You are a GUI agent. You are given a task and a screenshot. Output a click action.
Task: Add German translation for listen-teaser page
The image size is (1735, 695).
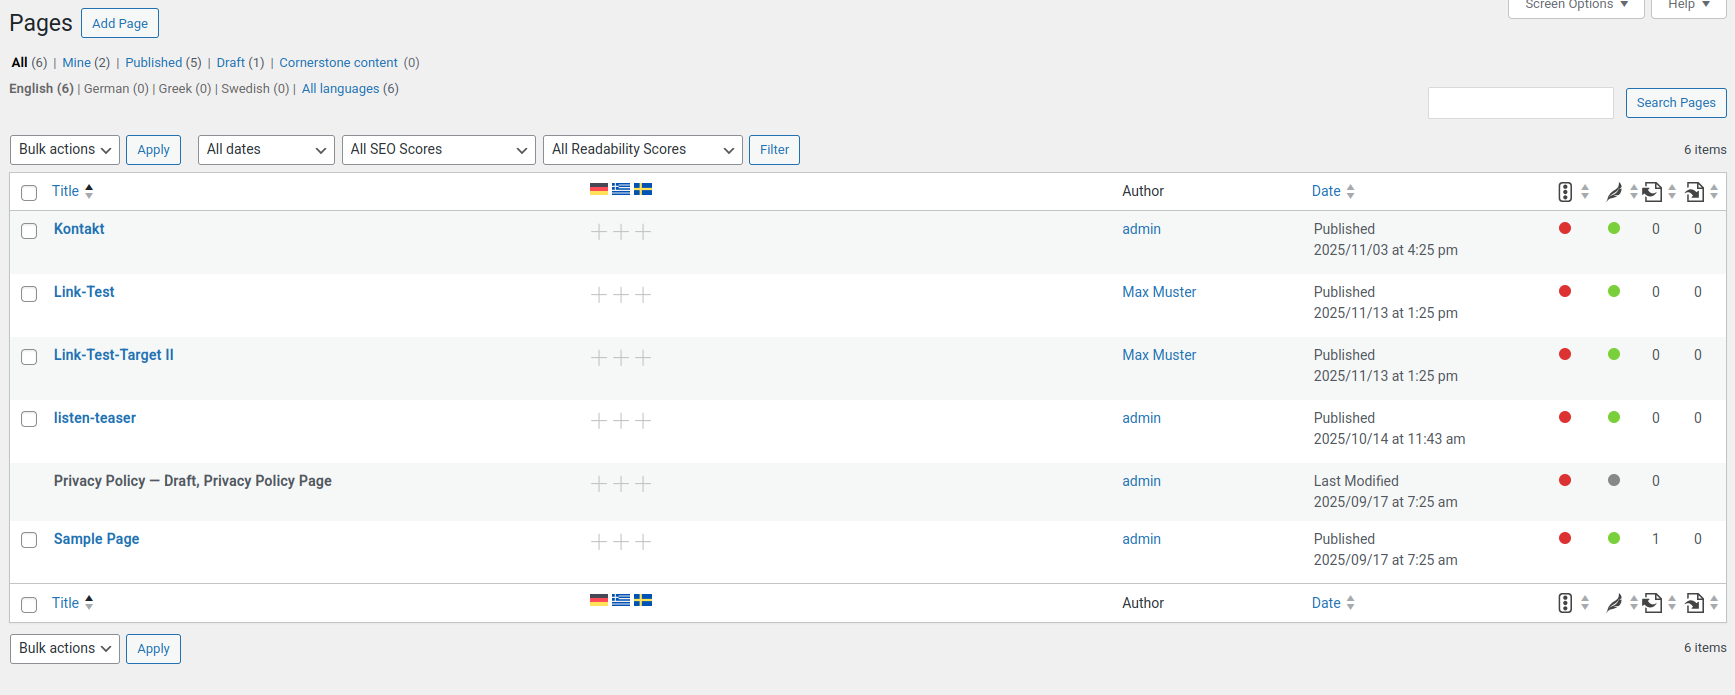[599, 421]
